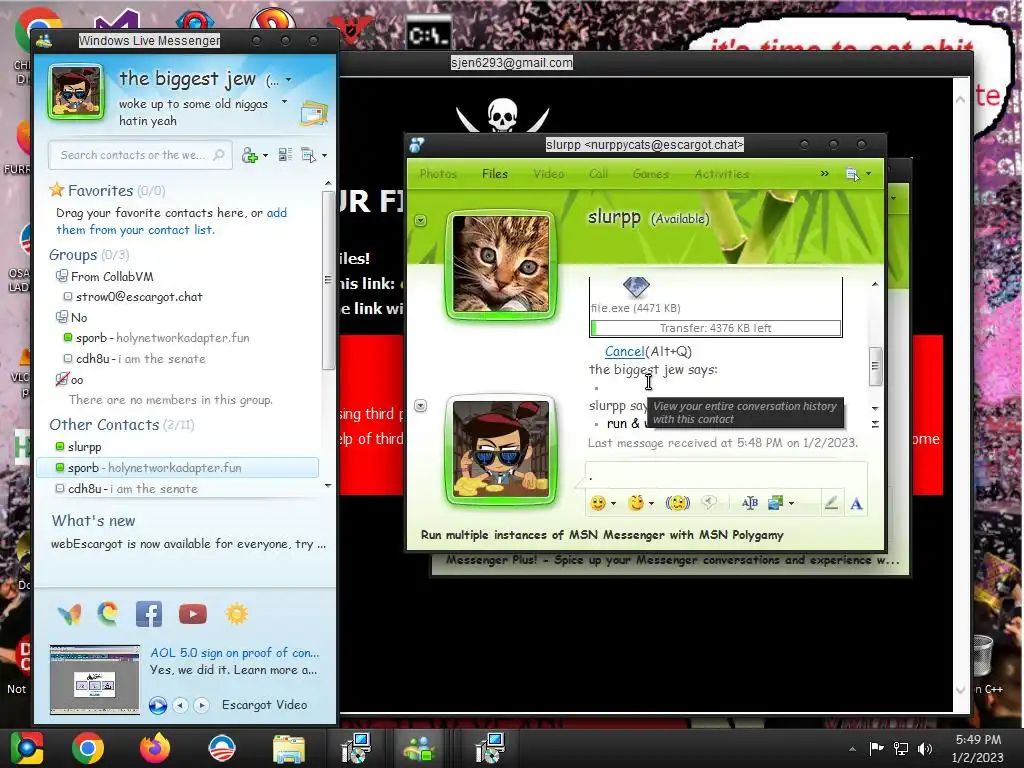
Task: Click webEscargot is now available text
Action: 188,543
